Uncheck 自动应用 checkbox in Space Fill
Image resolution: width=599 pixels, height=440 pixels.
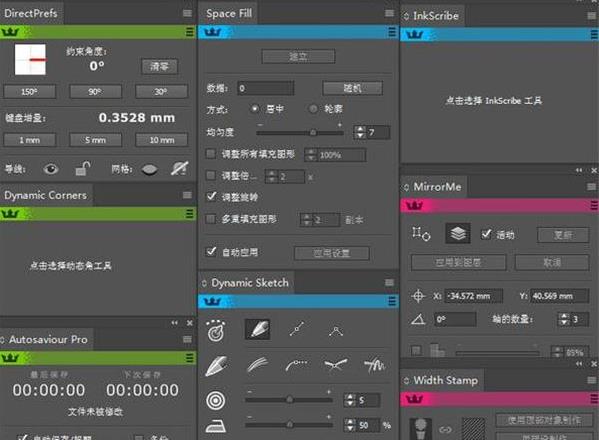coord(211,251)
